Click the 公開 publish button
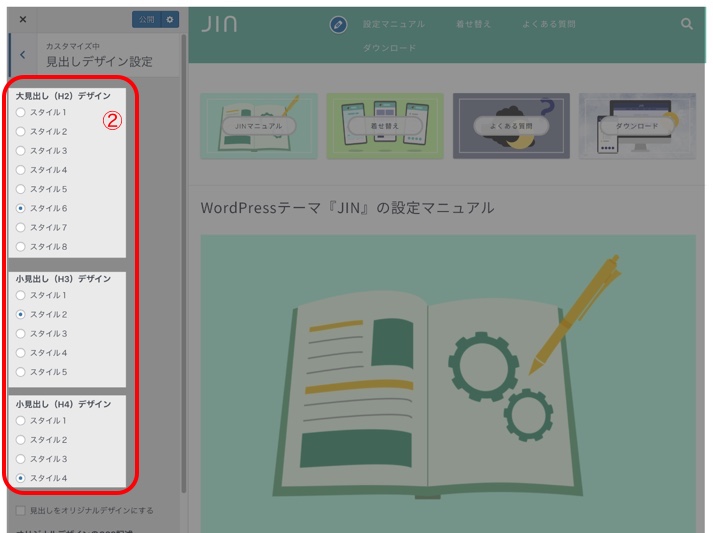713x533 pixels. pyautogui.click(x=146, y=20)
